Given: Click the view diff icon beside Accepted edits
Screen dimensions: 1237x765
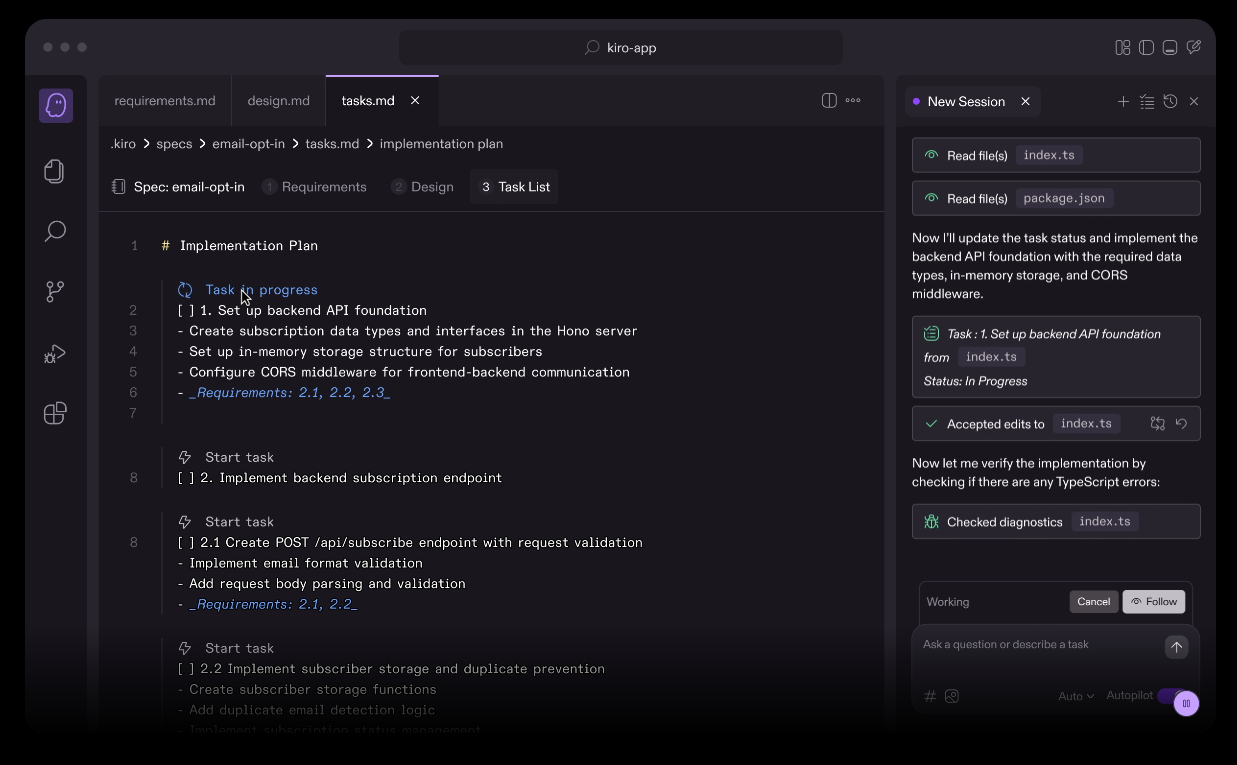Looking at the screenshot, I should 1158,424.
